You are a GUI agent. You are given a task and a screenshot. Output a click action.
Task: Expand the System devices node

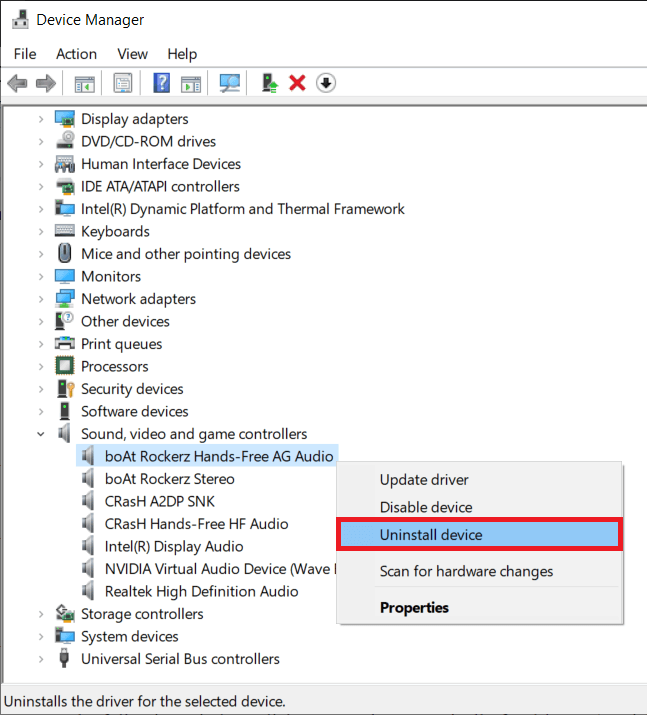41,637
